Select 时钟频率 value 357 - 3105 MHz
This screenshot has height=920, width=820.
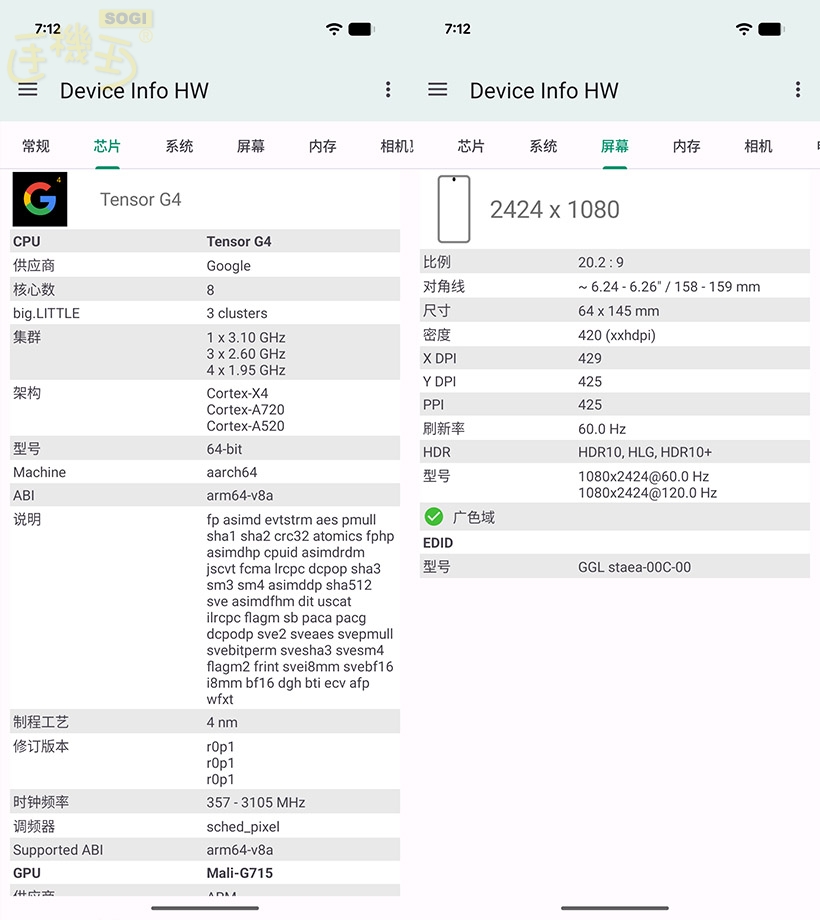256,802
